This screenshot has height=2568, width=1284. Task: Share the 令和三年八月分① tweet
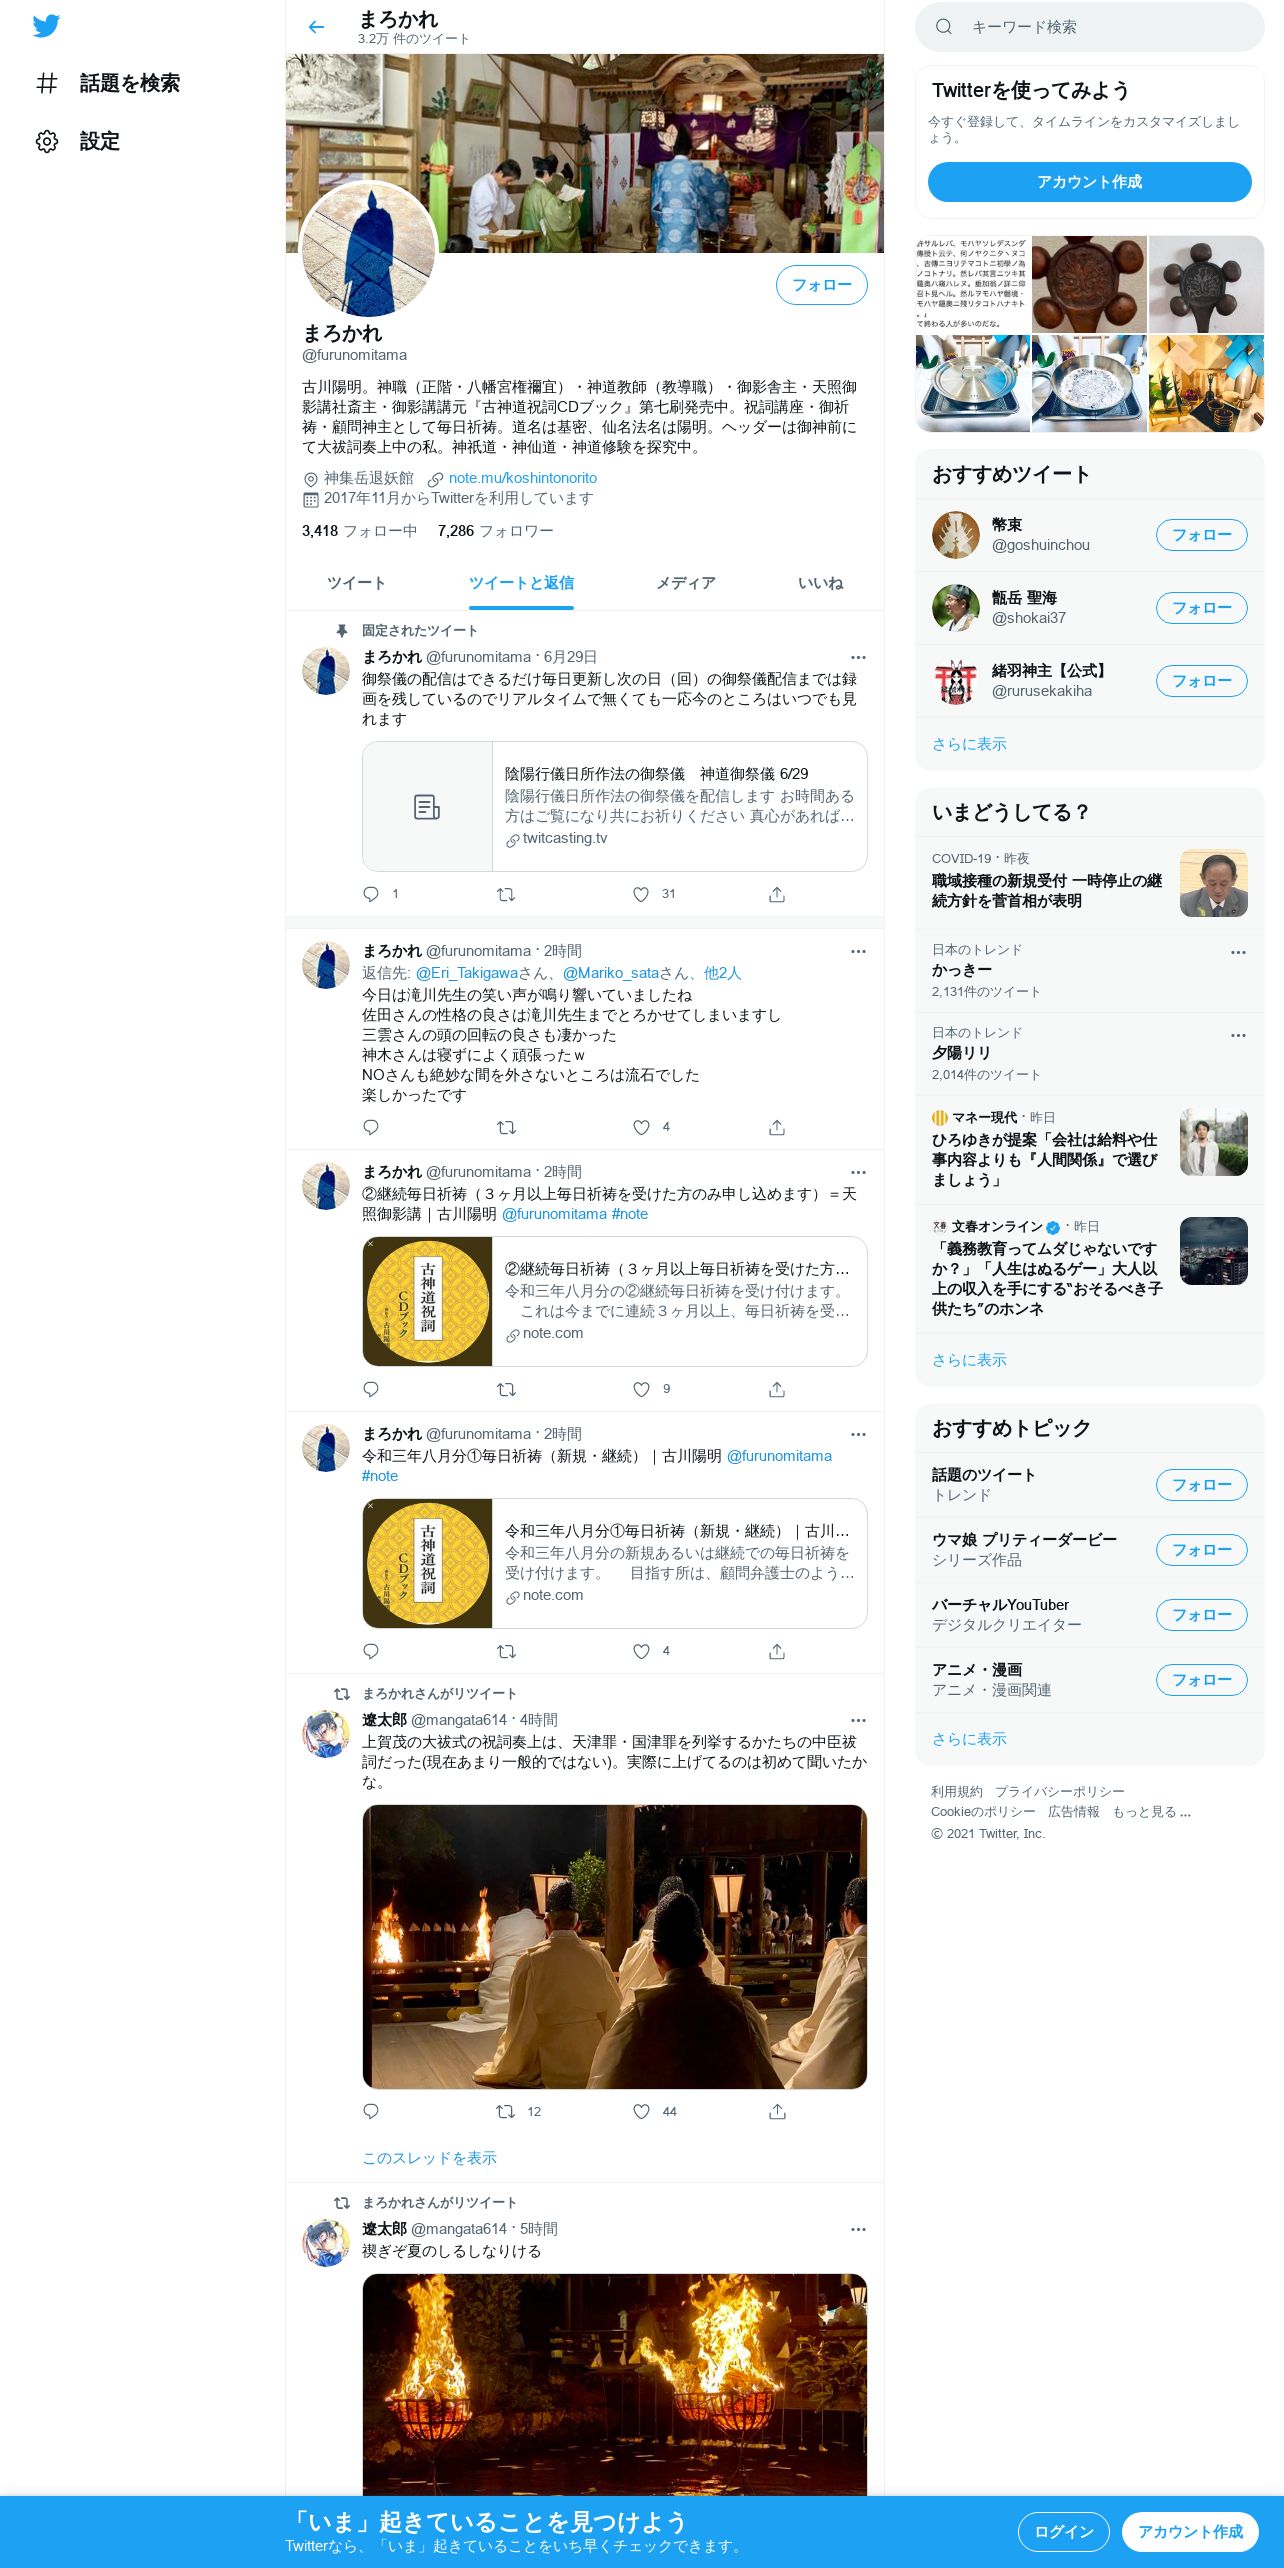click(x=777, y=1651)
